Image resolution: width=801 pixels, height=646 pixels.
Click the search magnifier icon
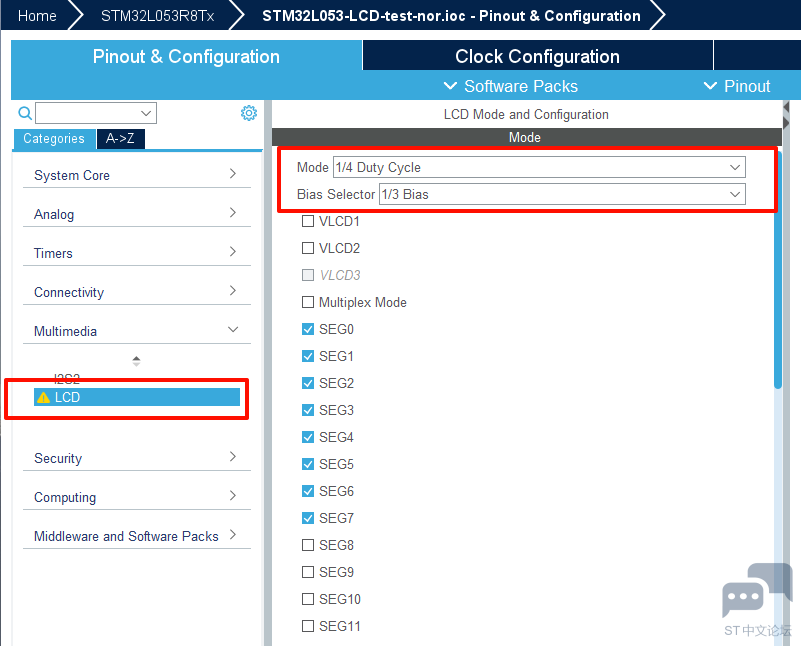coord(25,113)
